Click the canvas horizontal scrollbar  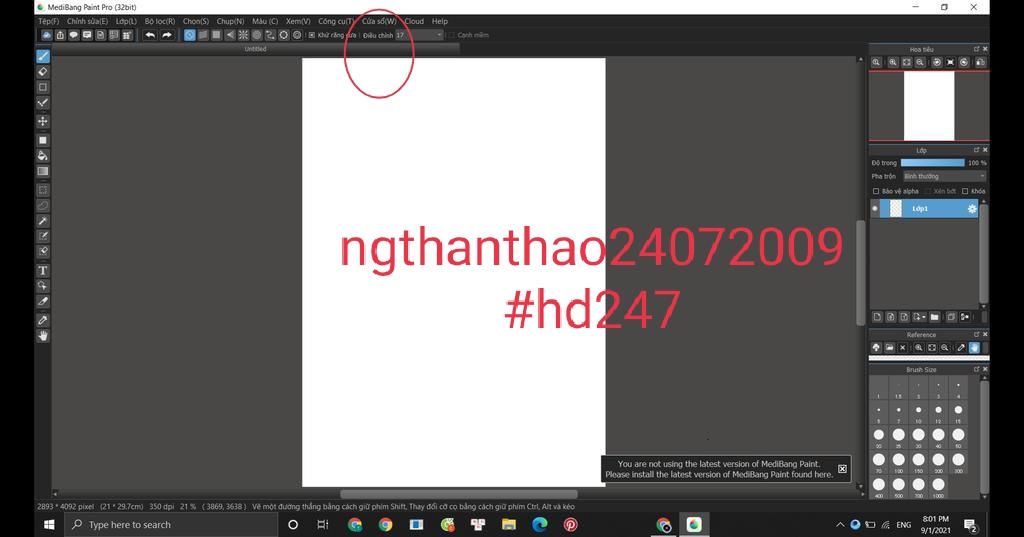458,495
